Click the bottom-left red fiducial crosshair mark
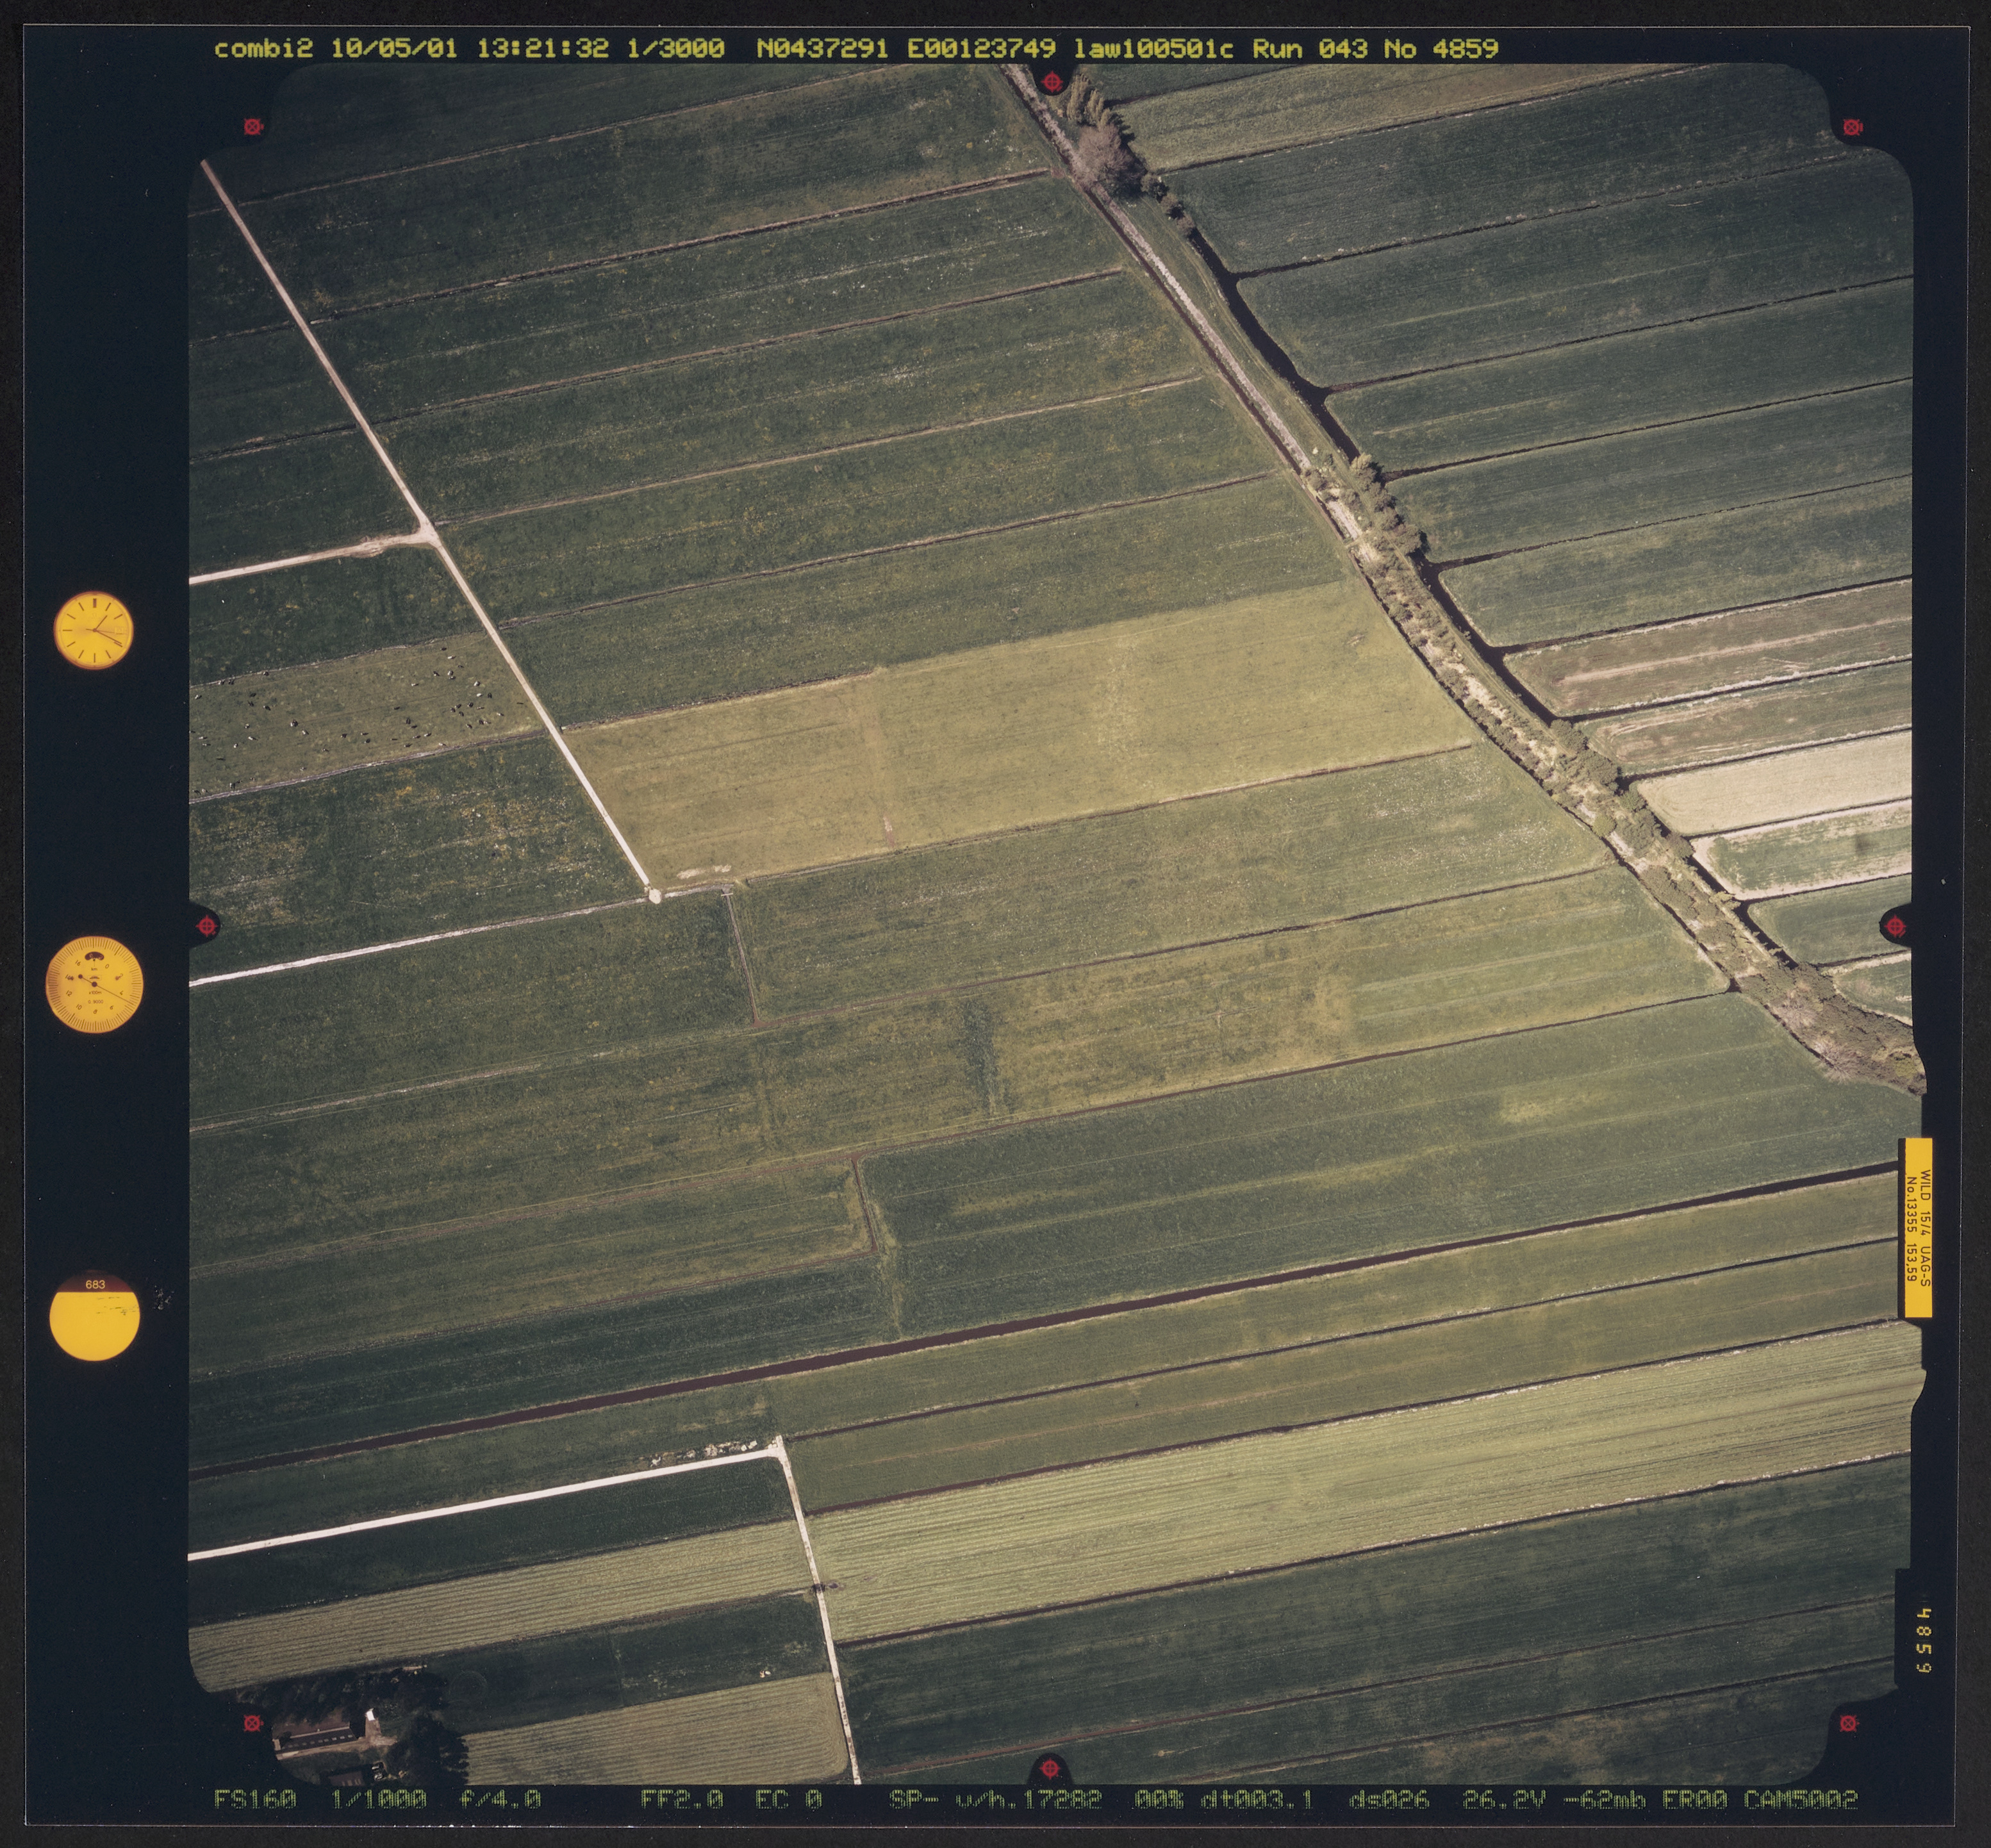This screenshot has height=1848, width=1991. 252,1723
